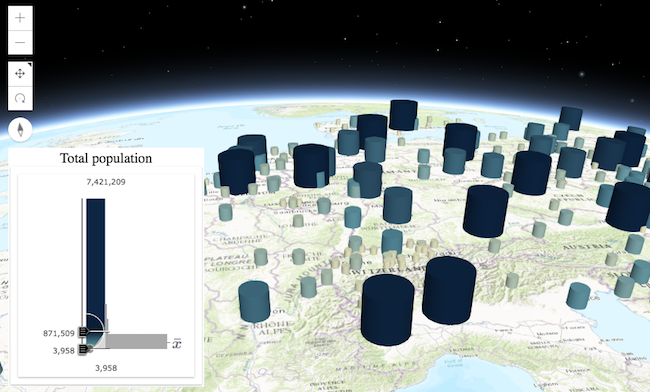
Task: Select the topmost dark cylinder near horizon
Action: pyautogui.click(x=403, y=115)
